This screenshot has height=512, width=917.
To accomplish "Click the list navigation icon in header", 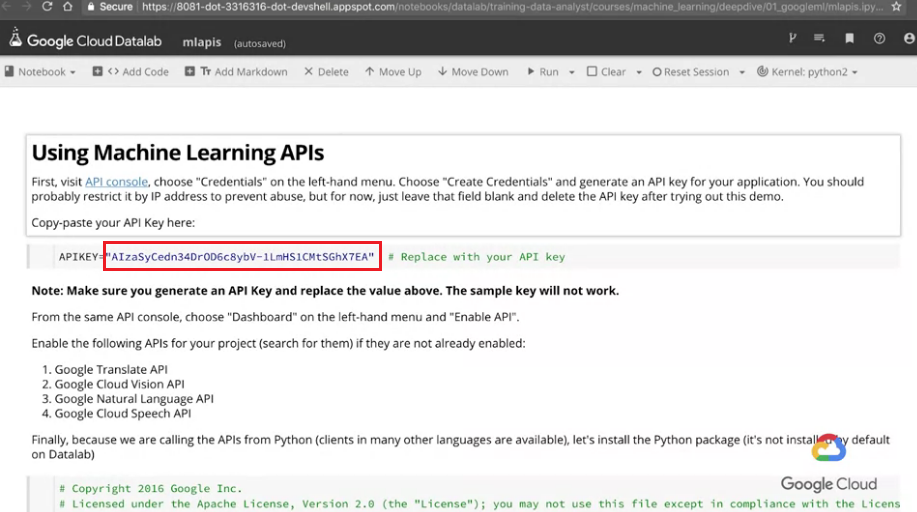I will [819, 38].
